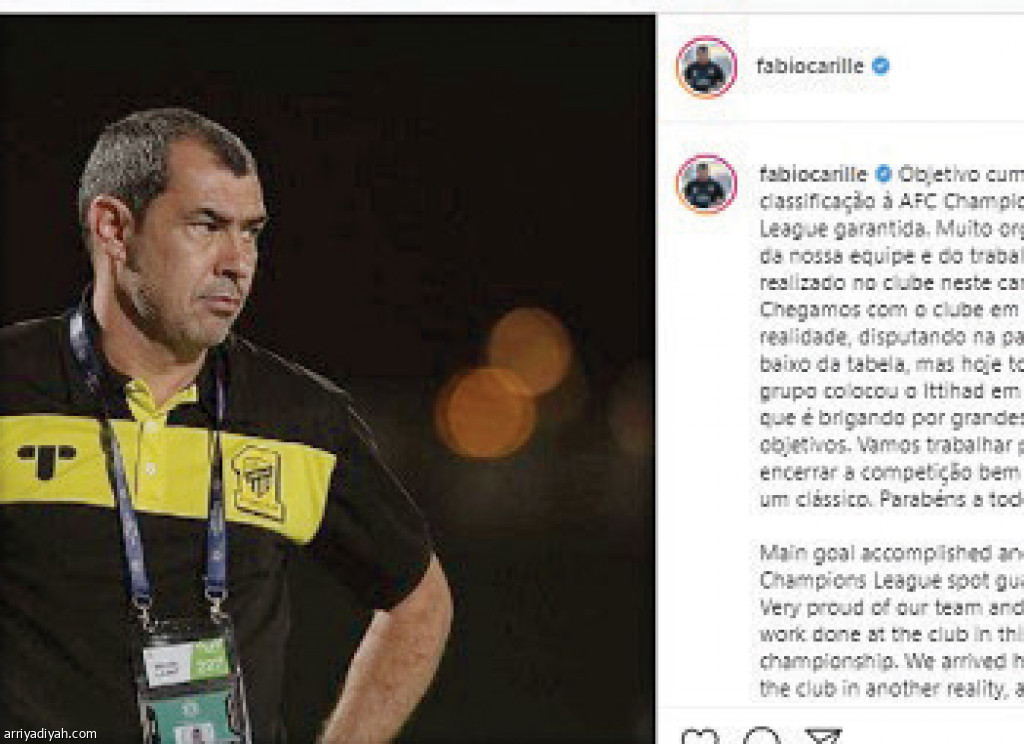Click the arriyadiyah.com watermark
The height and width of the screenshot is (744, 1024).
point(49,734)
